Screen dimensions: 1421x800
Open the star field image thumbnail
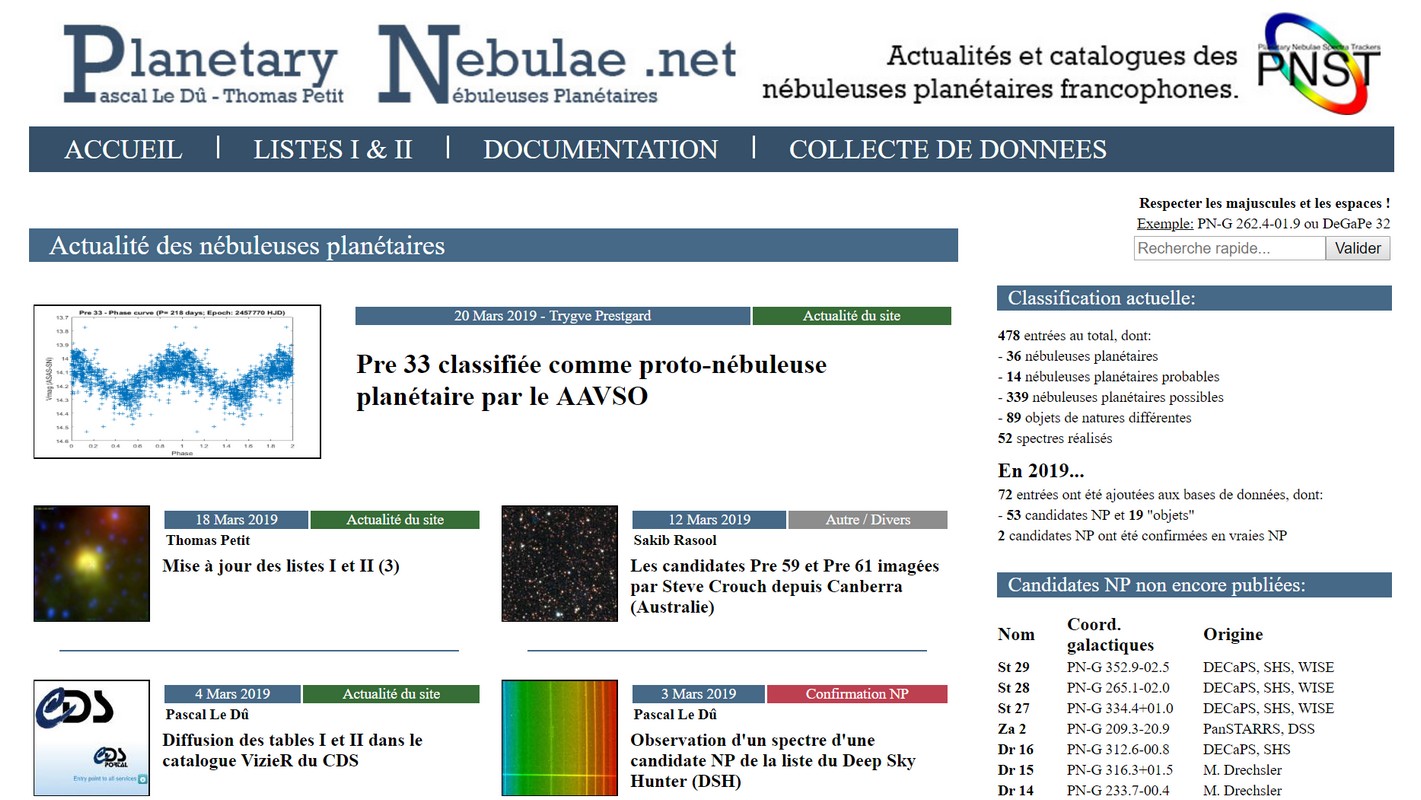[x=559, y=563]
